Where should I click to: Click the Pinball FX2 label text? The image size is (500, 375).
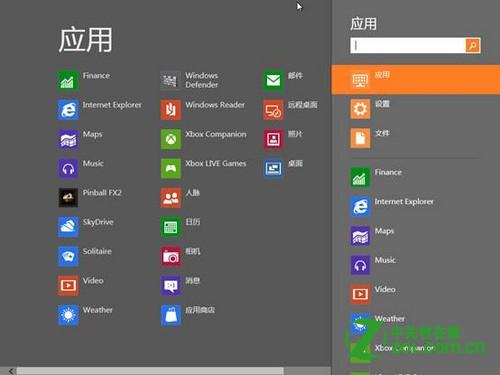click(102, 193)
